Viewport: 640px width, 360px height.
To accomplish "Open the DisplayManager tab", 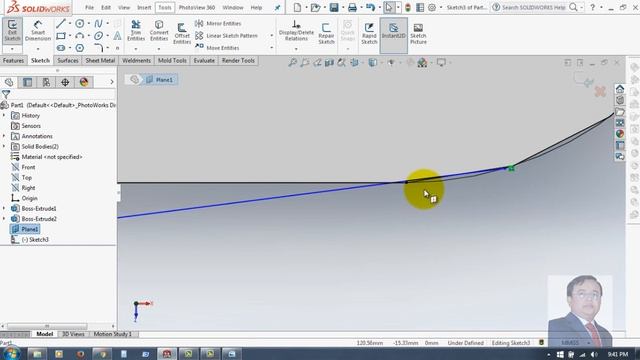I will (84, 82).
